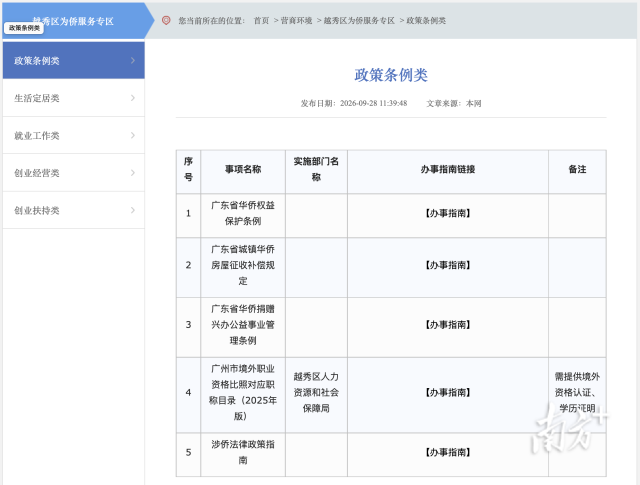Select 涉侨法律政策指南 item name
Image resolution: width=640 pixels, height=485 pixels.
click(243, 452)
